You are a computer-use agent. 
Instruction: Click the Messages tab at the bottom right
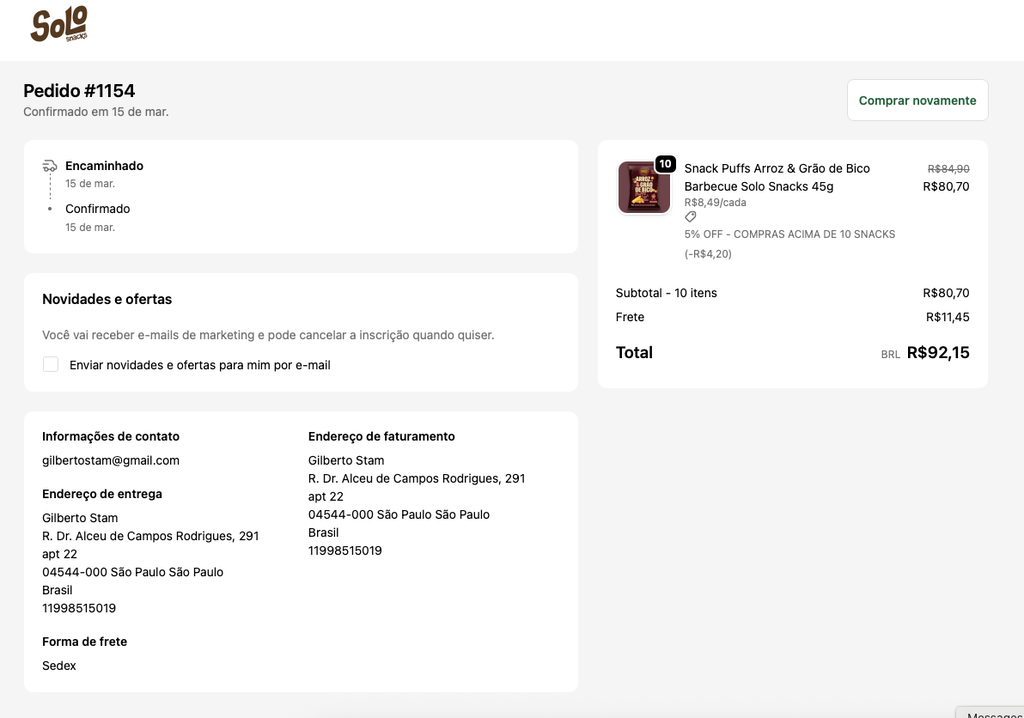(991, 713)
